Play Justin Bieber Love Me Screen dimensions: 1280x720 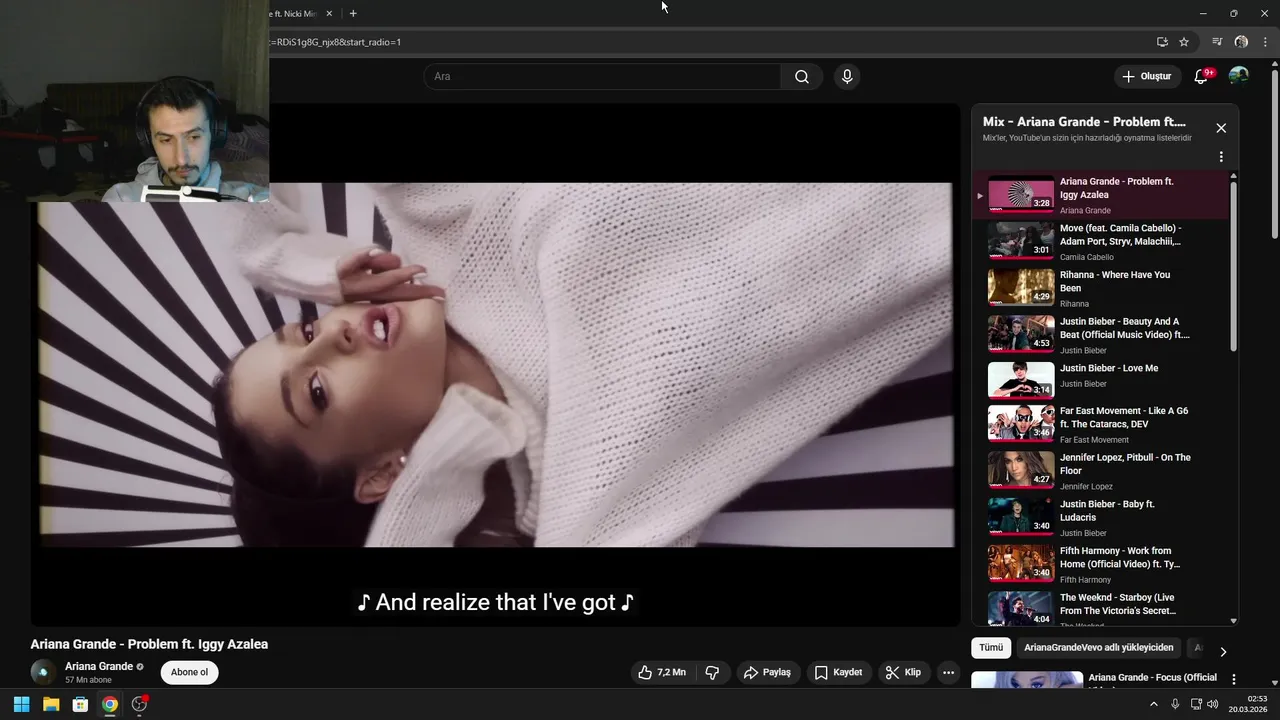(1102, 379)
